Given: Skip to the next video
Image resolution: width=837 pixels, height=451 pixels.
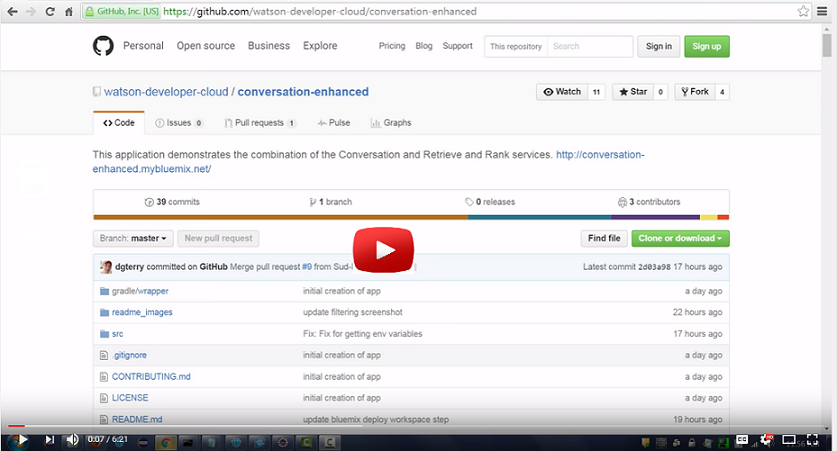Looking at the screenshot, I should point(49,440).
